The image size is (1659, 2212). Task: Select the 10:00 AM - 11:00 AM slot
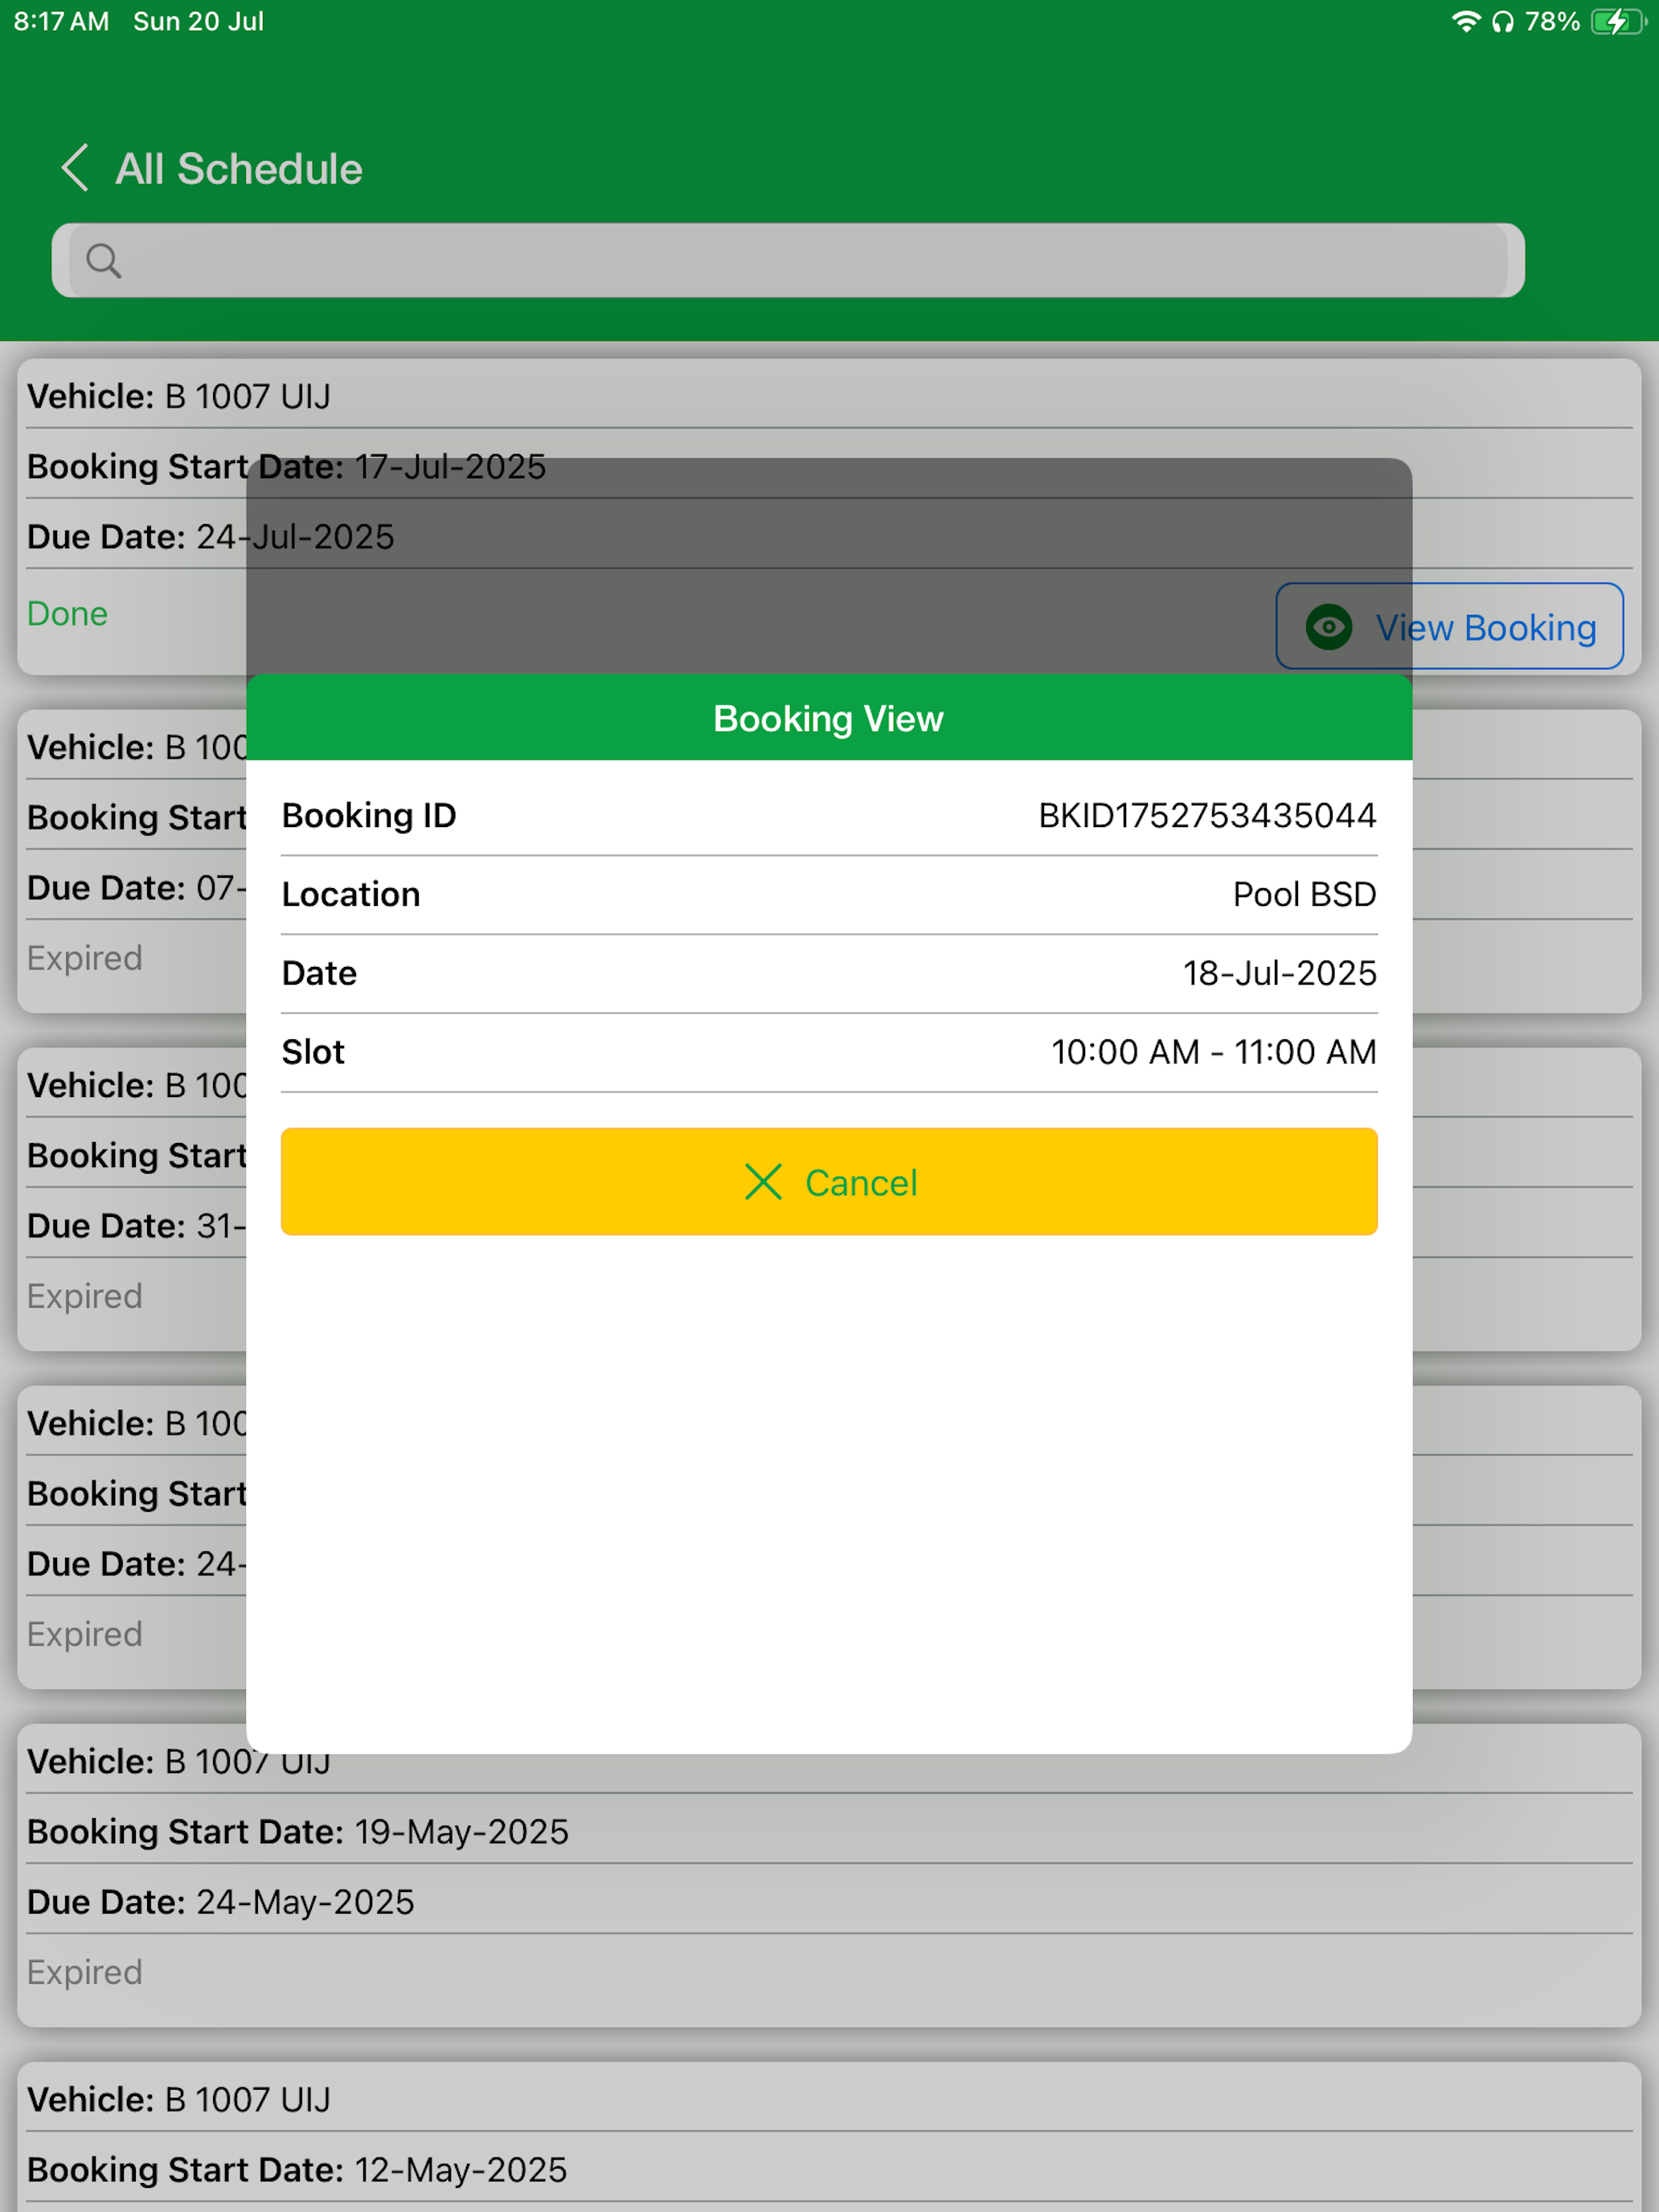click(x=1213, y=1052)
